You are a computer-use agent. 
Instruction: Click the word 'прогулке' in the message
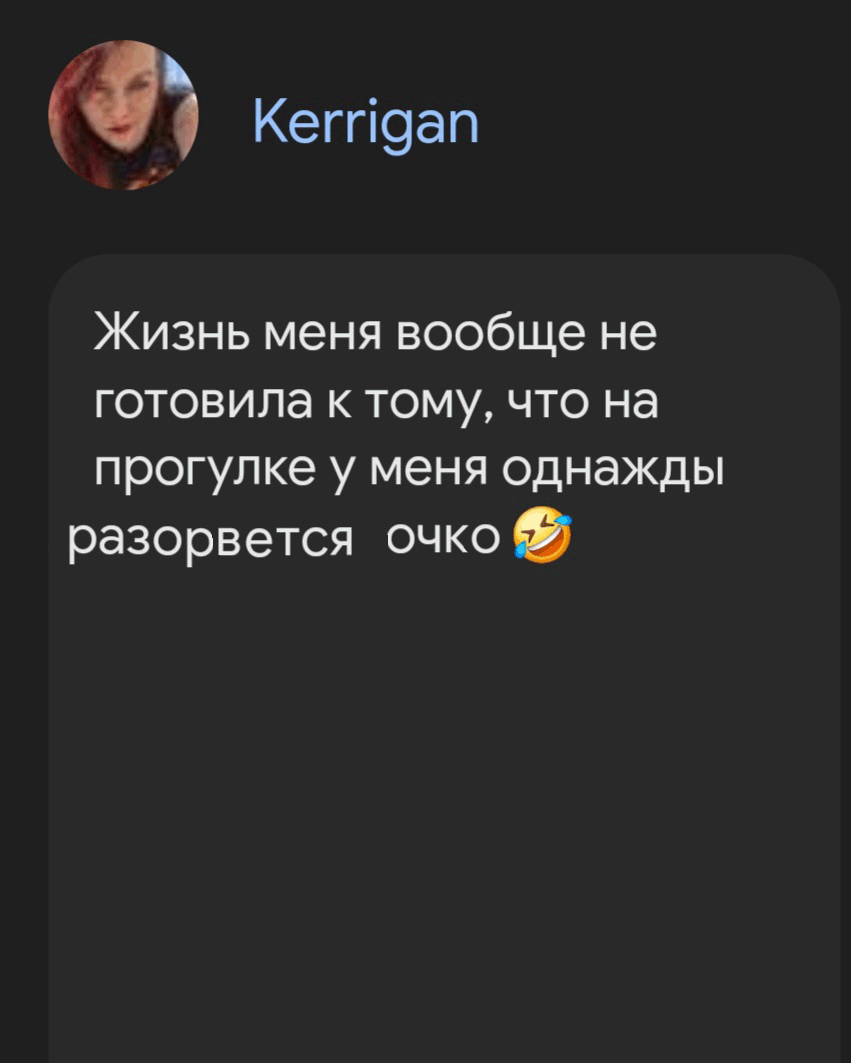click(205, 472)
